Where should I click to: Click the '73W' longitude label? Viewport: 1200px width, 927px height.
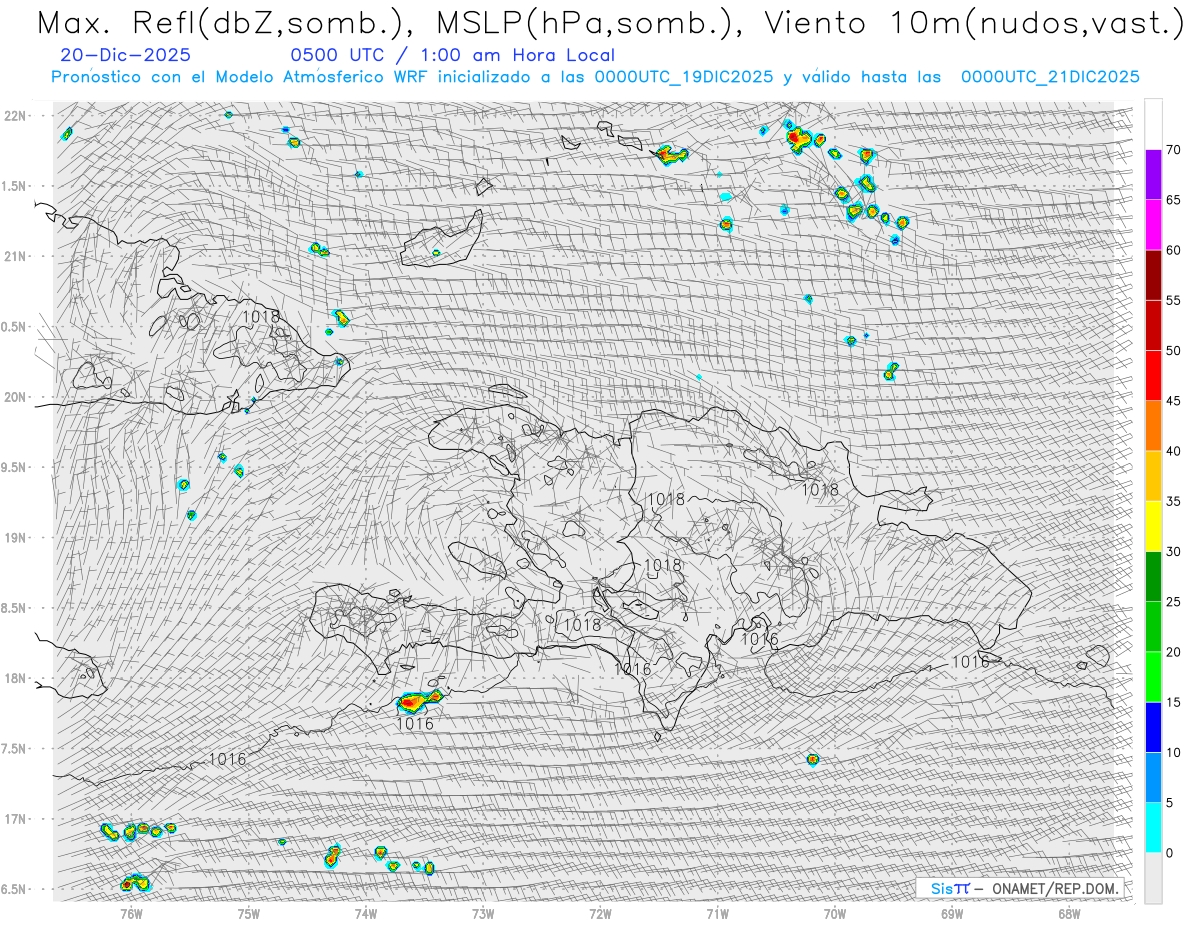pos(483,913)
